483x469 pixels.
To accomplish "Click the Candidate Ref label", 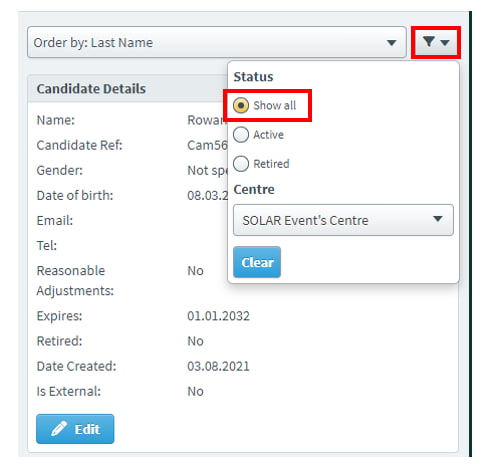I will pos(80,145).
